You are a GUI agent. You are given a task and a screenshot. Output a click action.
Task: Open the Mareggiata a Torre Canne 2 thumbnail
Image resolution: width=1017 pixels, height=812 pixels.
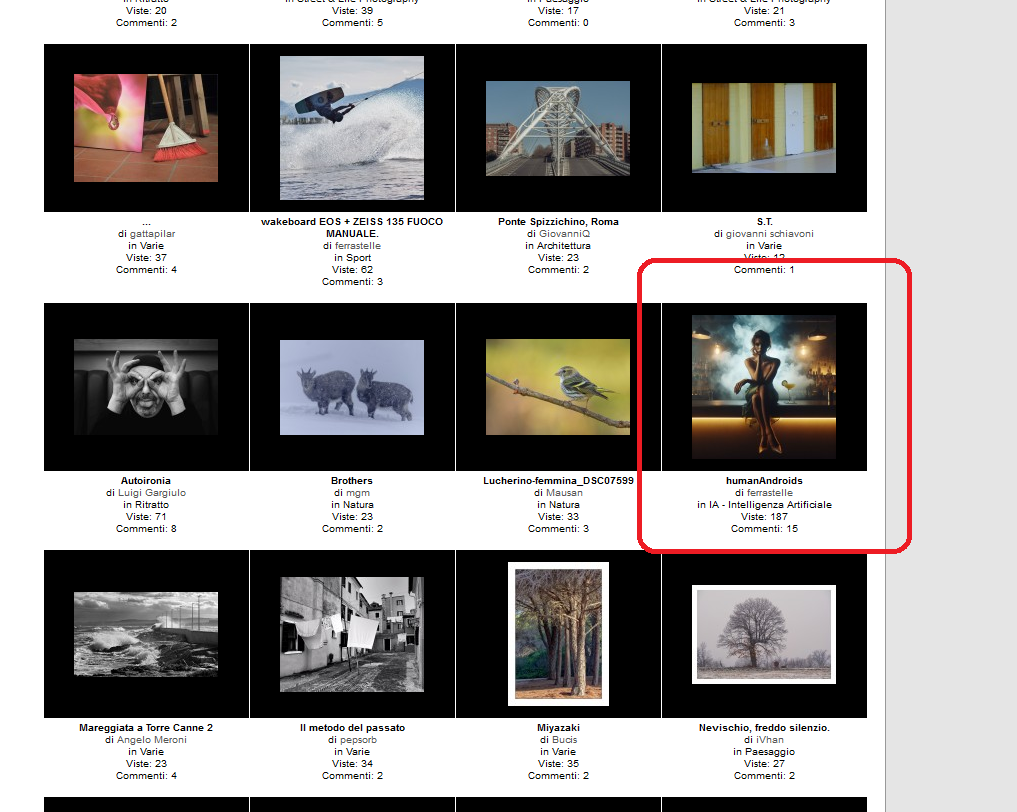pos(146,634)
